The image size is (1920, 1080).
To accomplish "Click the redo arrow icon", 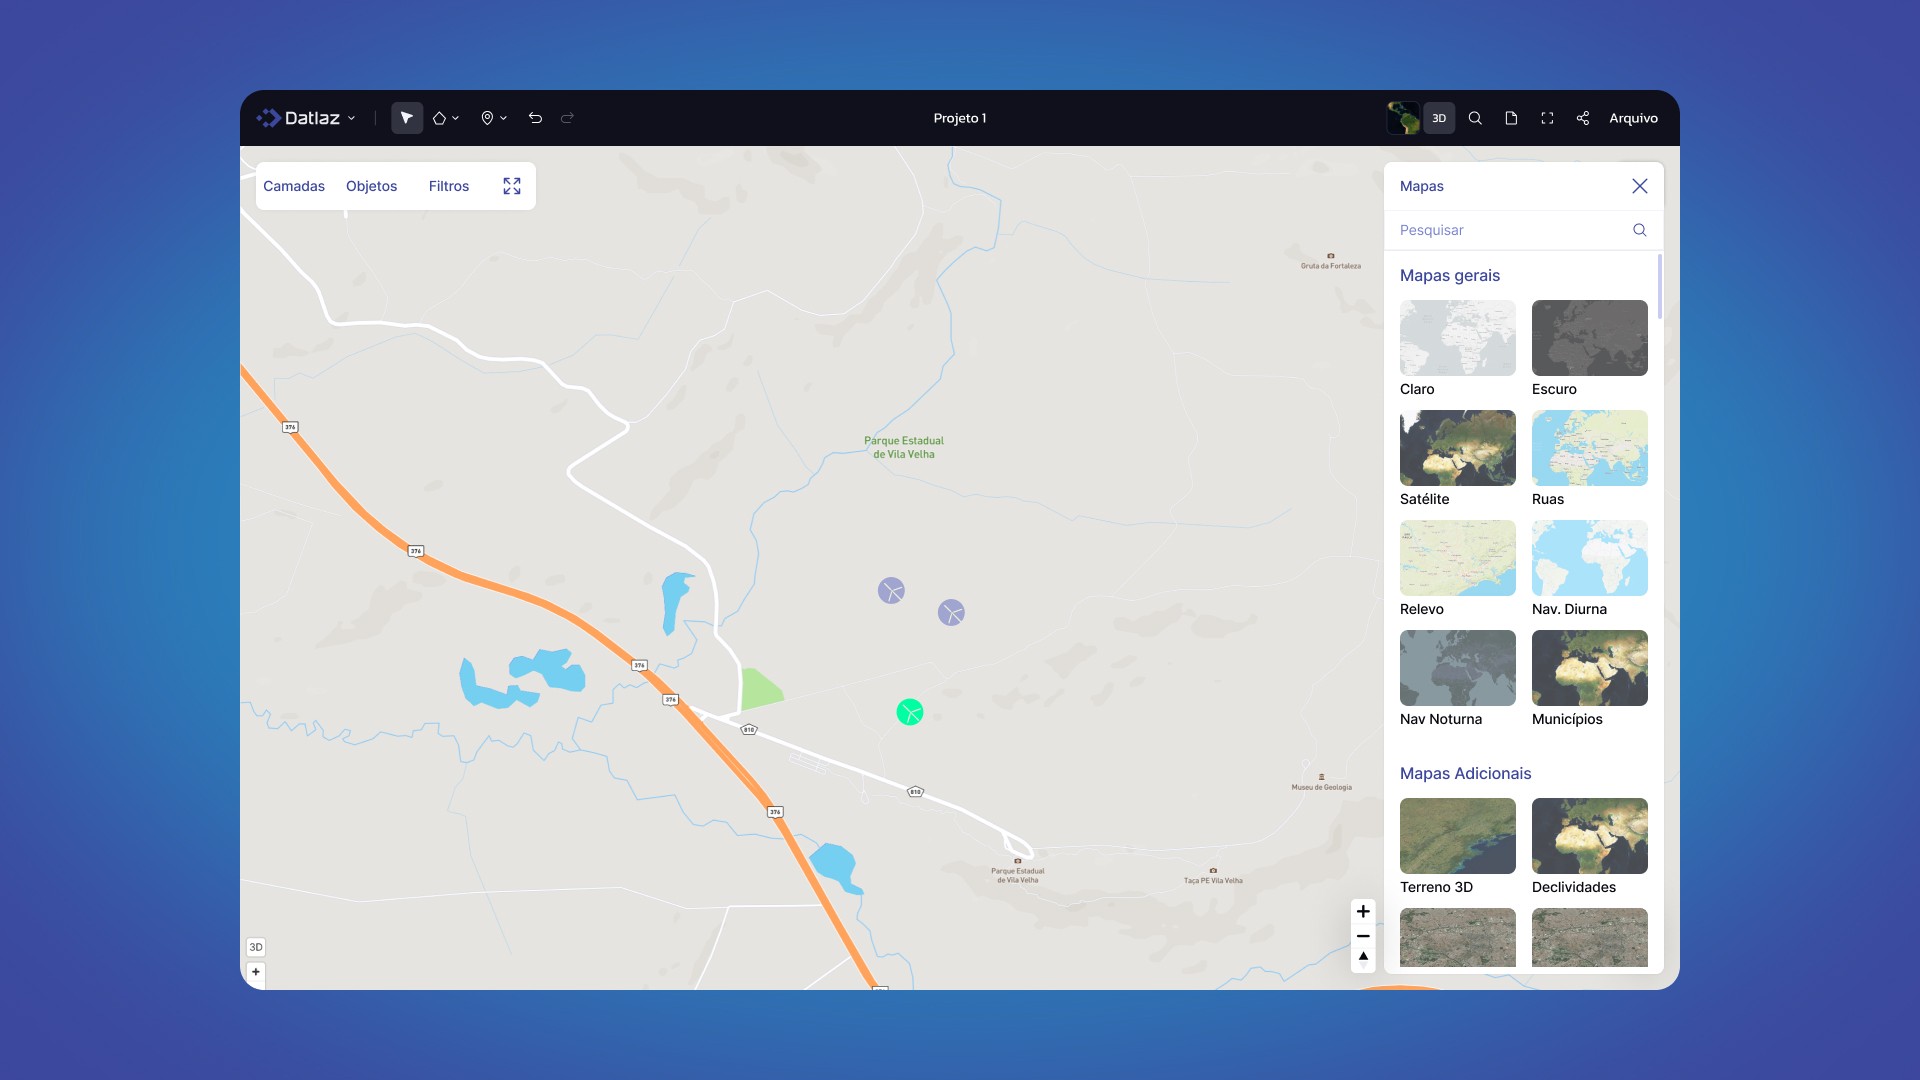I will pos(567,118).
